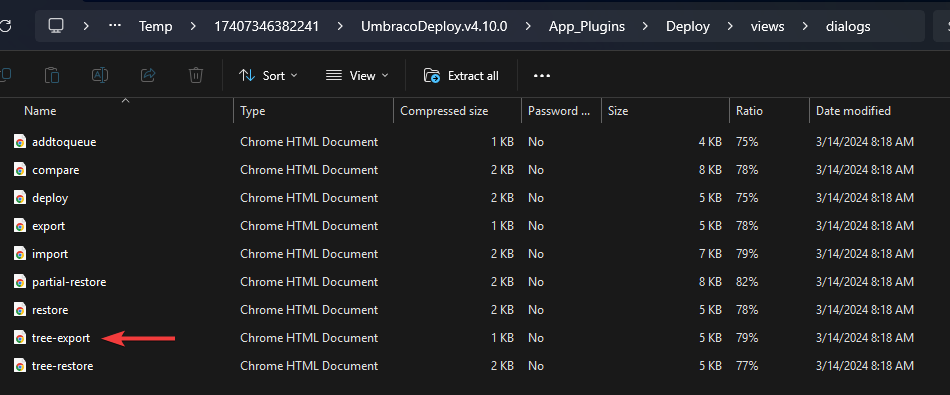Click Chrome icon of tree-export file
Viewport: 950px width, 395px height.
point(20,338)
